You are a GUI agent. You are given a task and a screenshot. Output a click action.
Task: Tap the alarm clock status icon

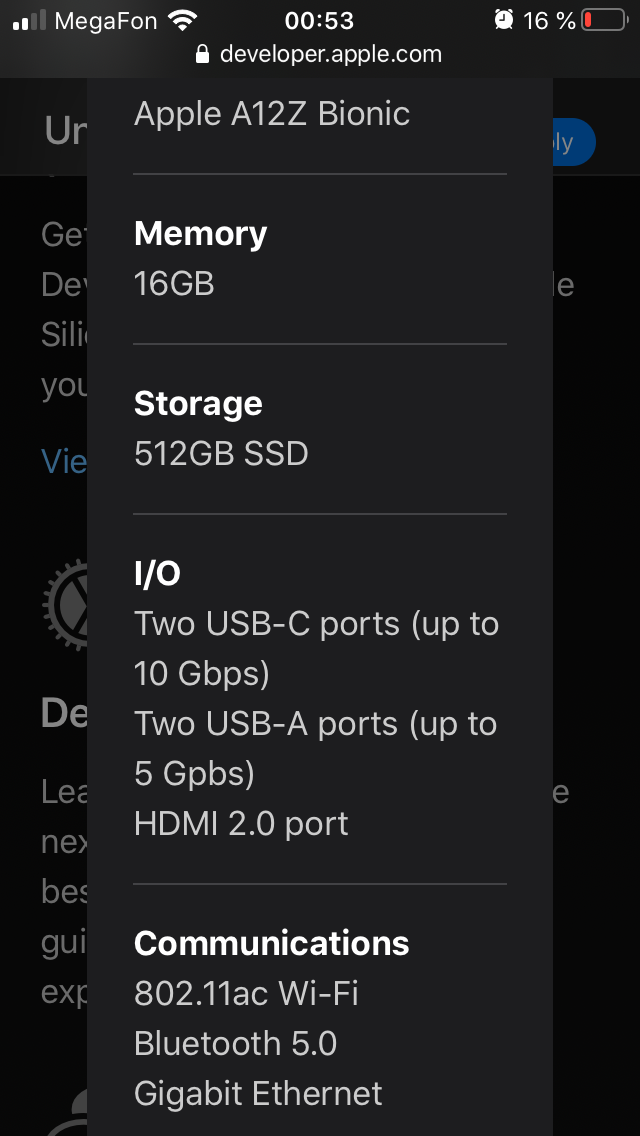[504, 20]
